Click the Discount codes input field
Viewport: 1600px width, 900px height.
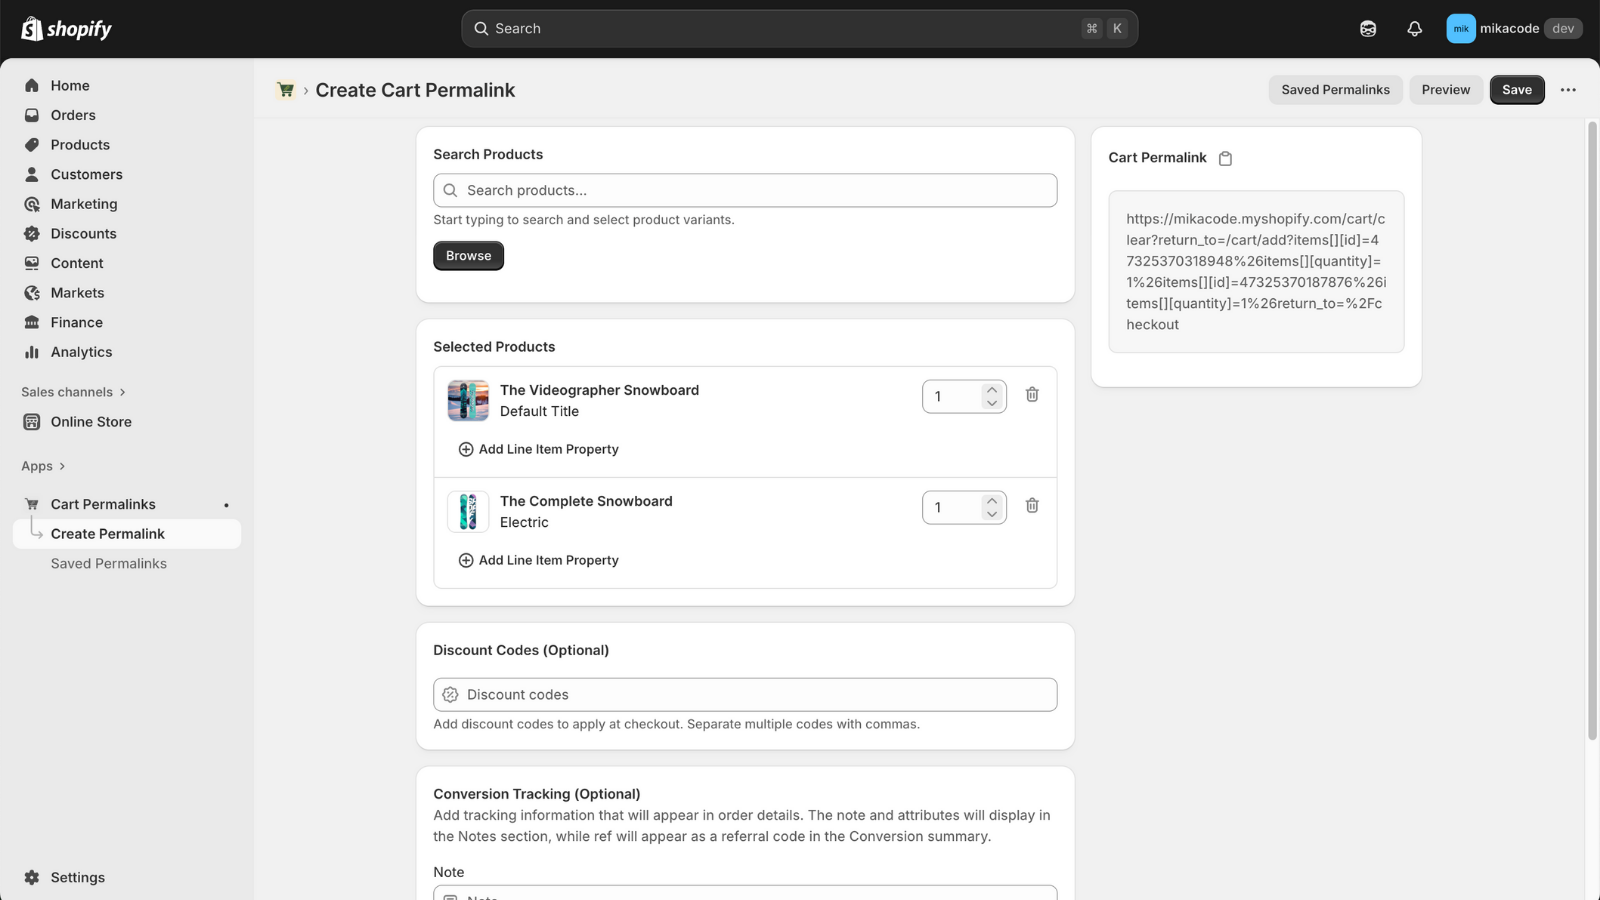point(744,694)
